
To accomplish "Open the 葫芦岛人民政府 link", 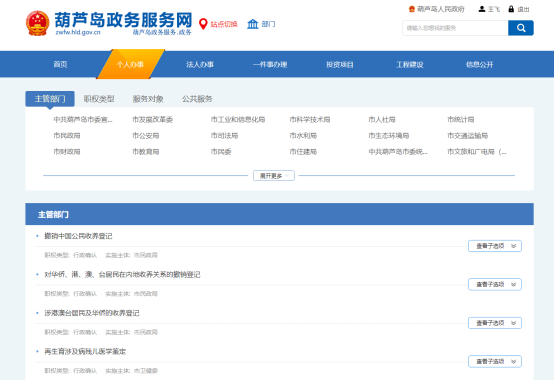I will (x=441, y=9).
